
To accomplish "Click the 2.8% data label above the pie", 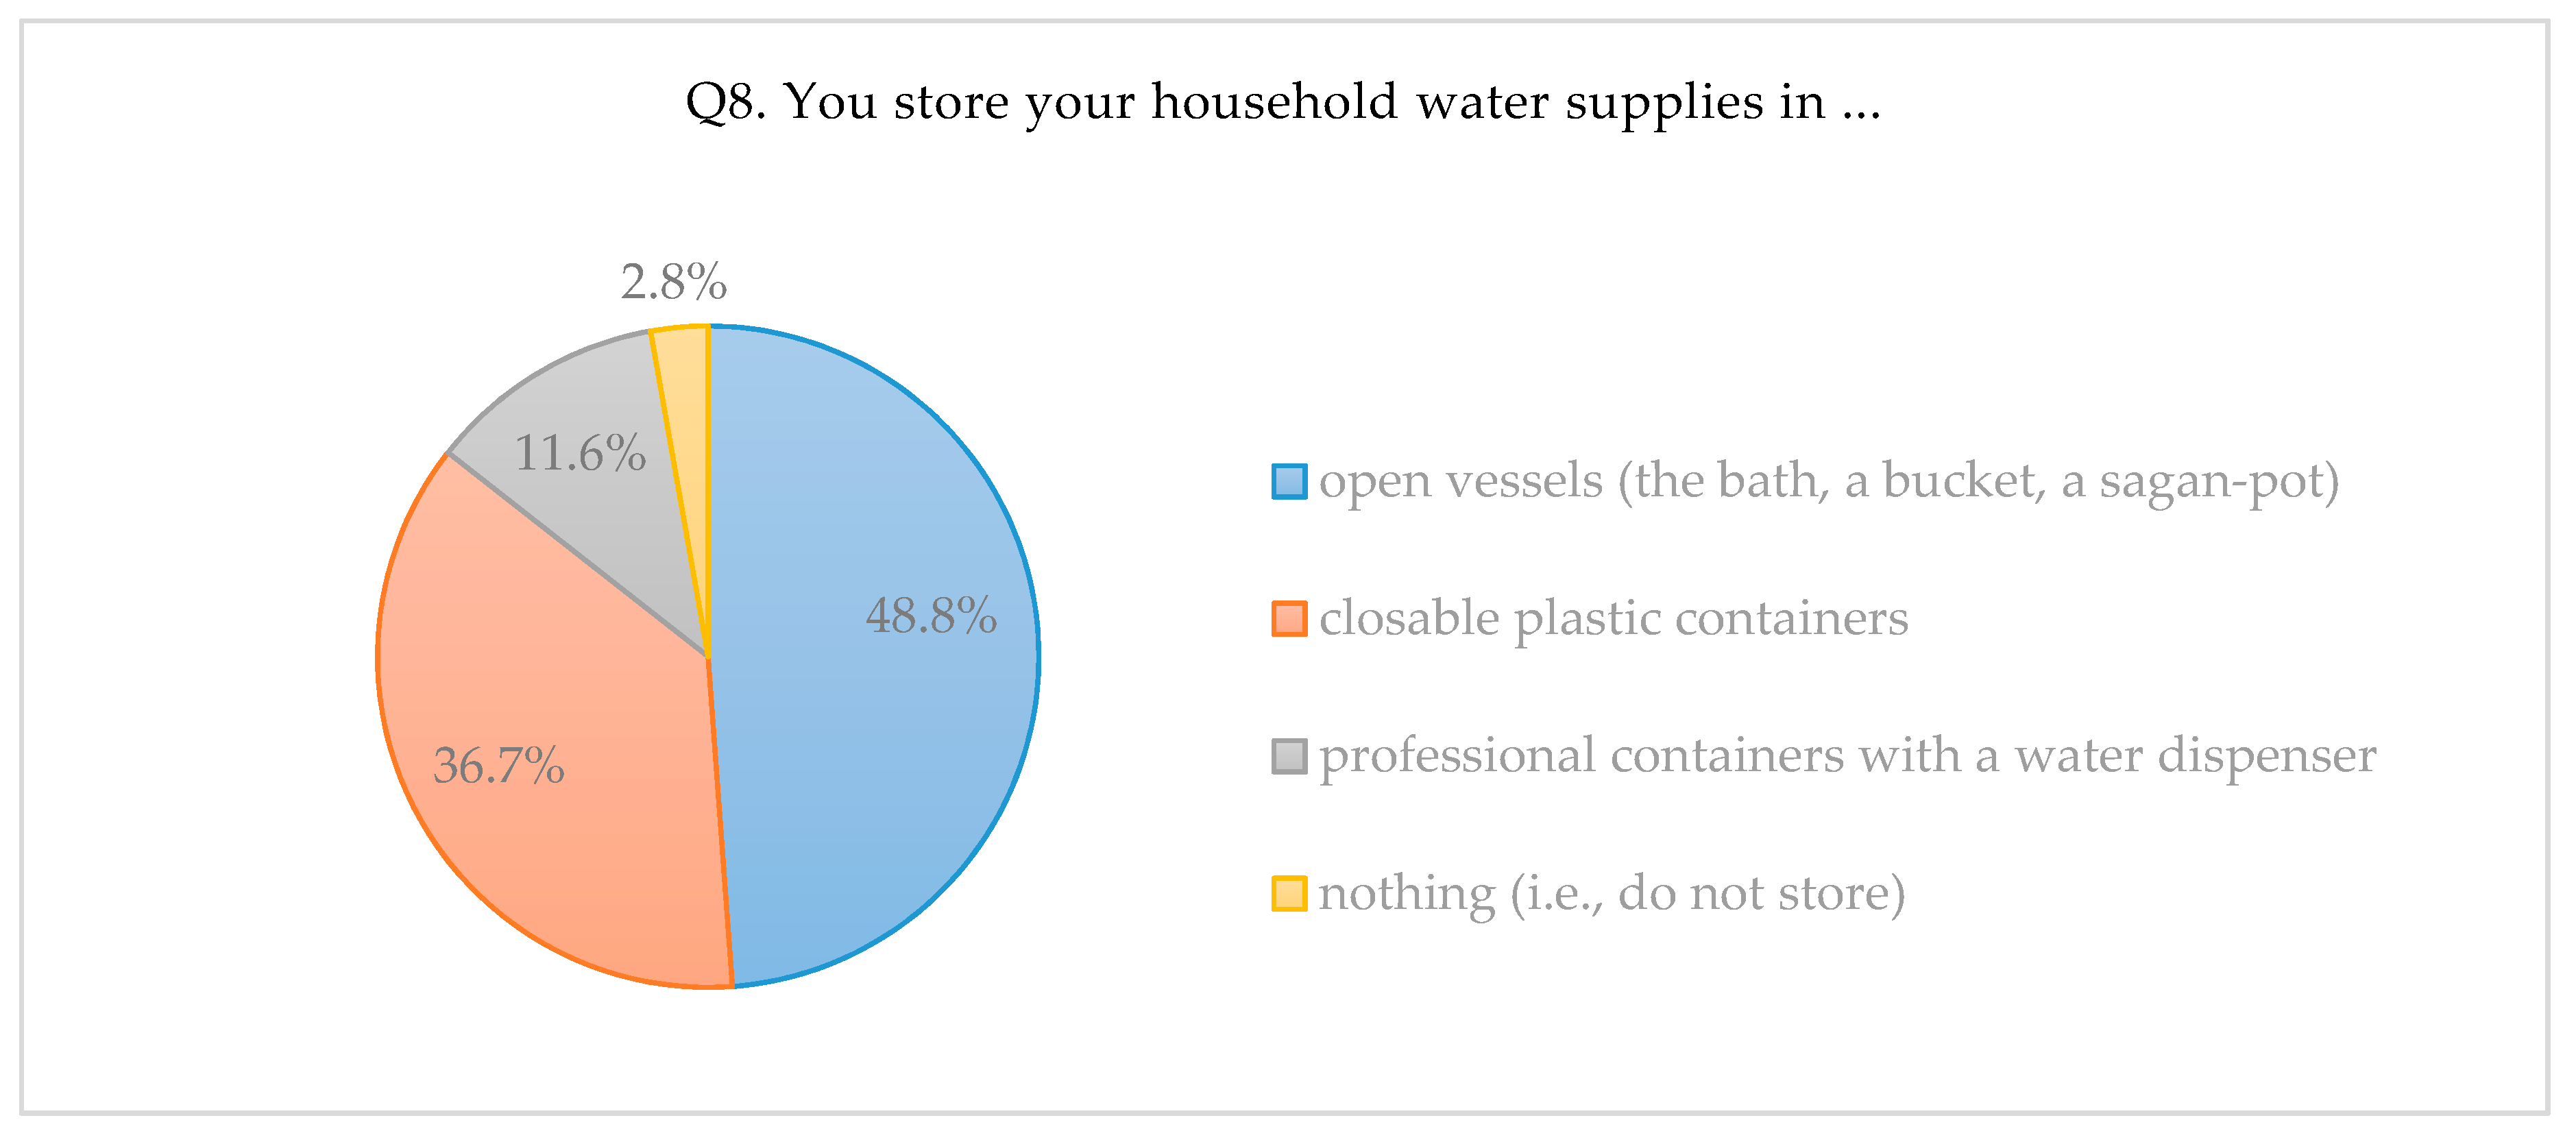I will pyautogui.click(x=673, y=282).
